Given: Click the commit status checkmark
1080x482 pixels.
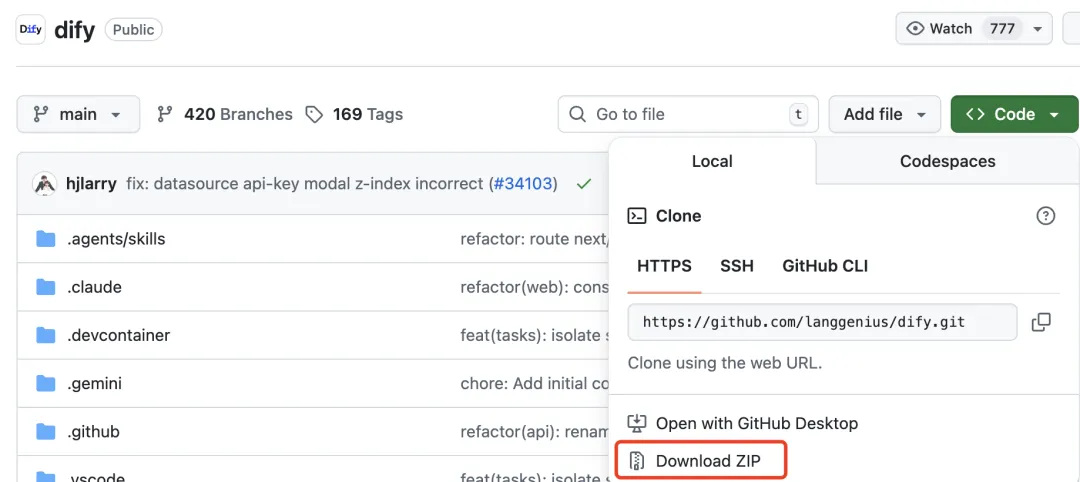Looking at the screenshot, I should click(584, 184).
